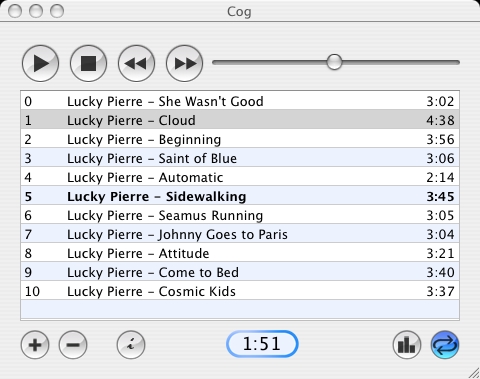Select the track She Wasn't Good
480x379 pixels.
click(x=240, y=101)
